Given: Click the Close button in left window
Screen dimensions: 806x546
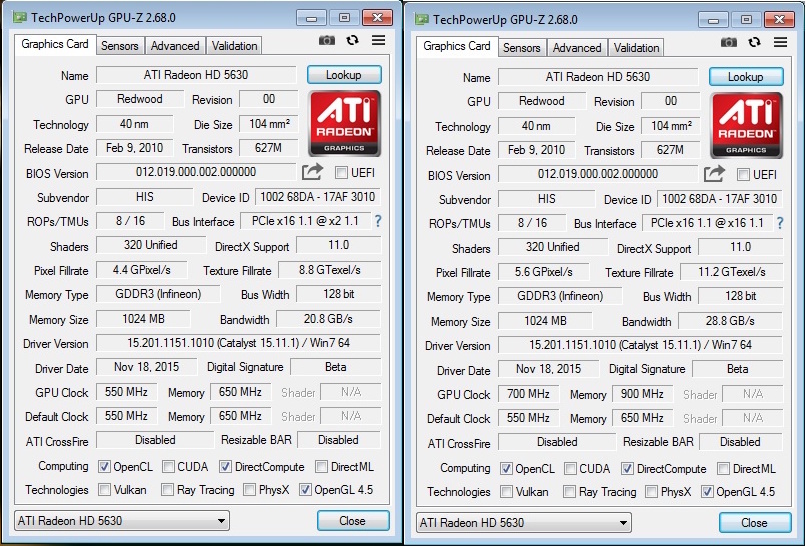Looking at the screenshot, I should (353, 521).
